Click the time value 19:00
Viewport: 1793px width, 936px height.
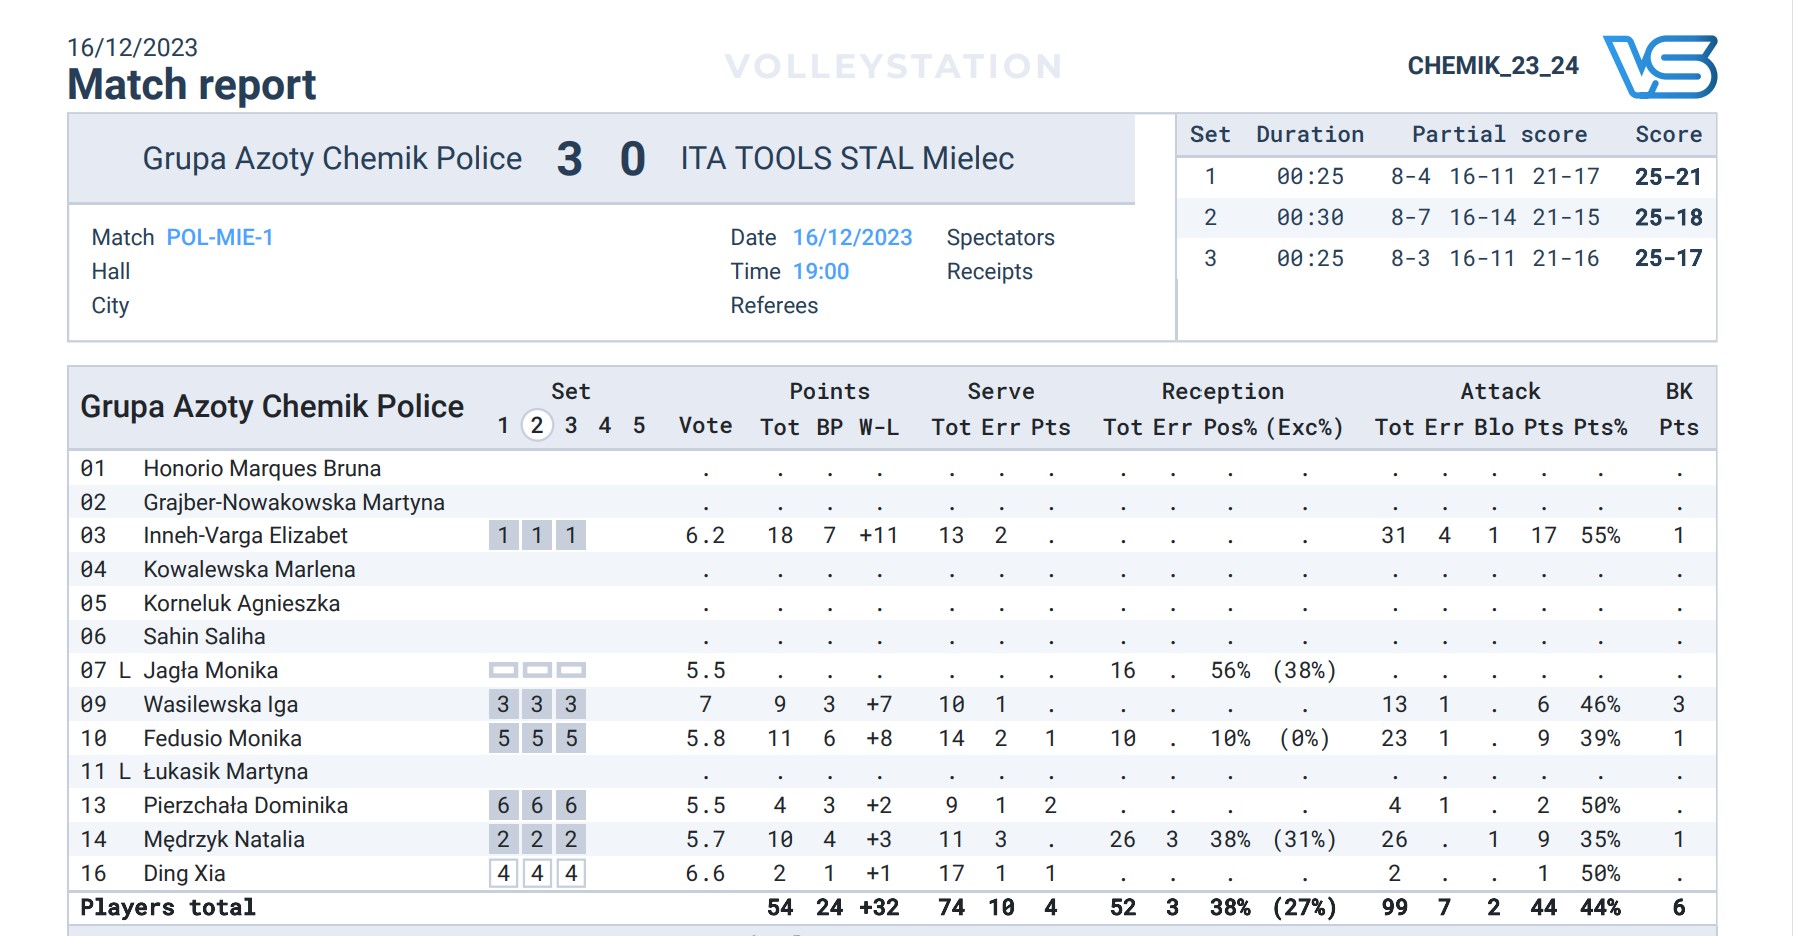tap(821, 272)
